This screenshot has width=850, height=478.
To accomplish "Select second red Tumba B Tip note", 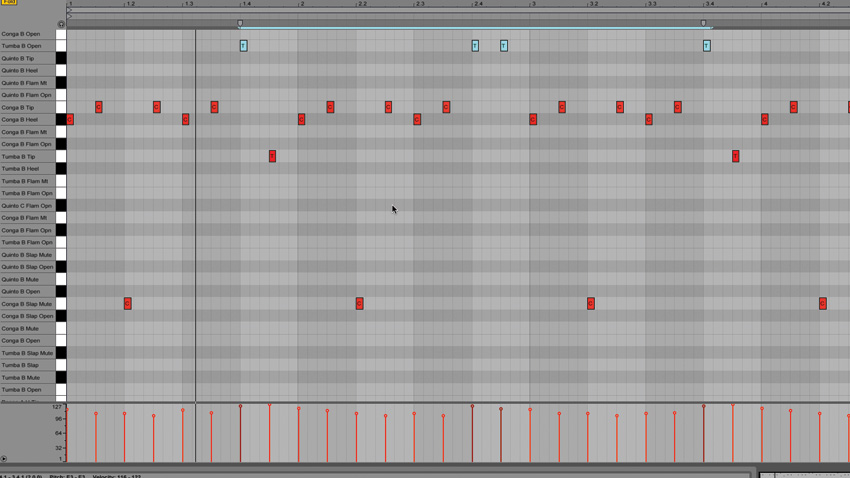I will [735, 157].
